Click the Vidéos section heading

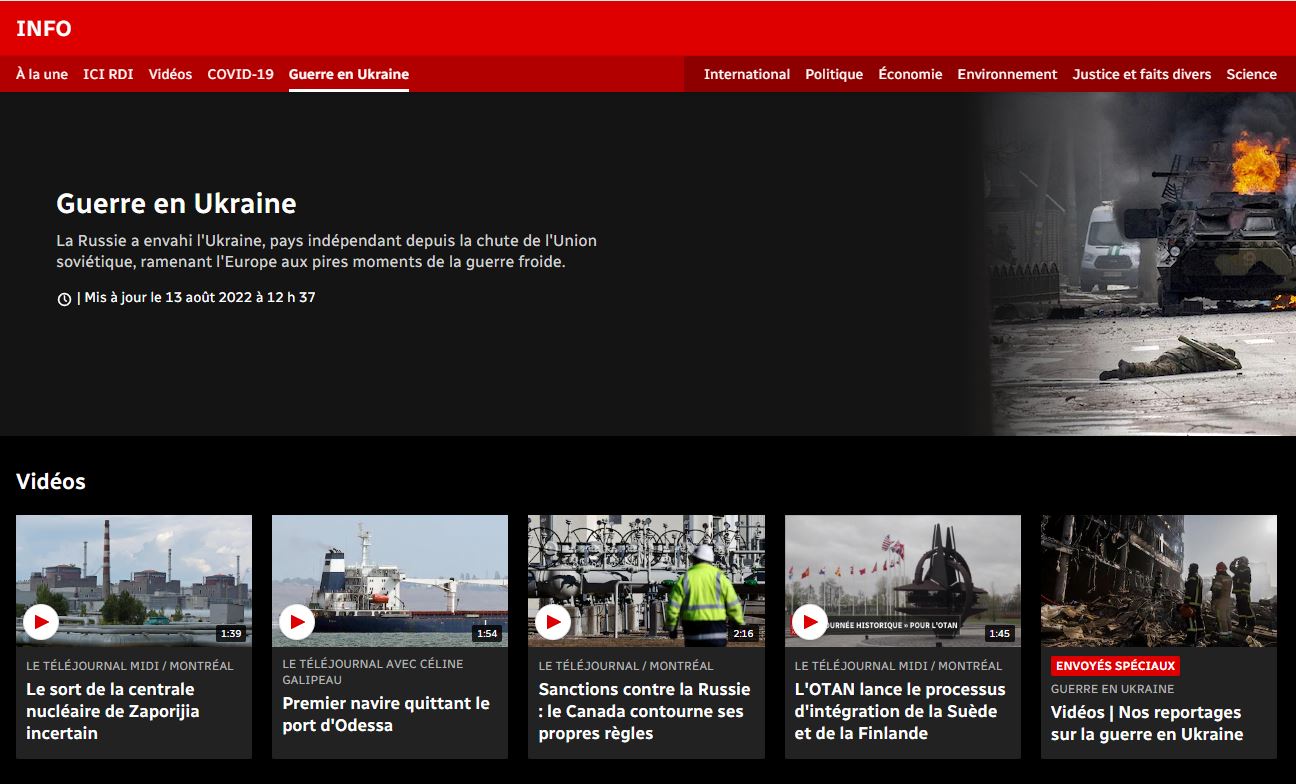pyautogui.click(x=51, y=482)
